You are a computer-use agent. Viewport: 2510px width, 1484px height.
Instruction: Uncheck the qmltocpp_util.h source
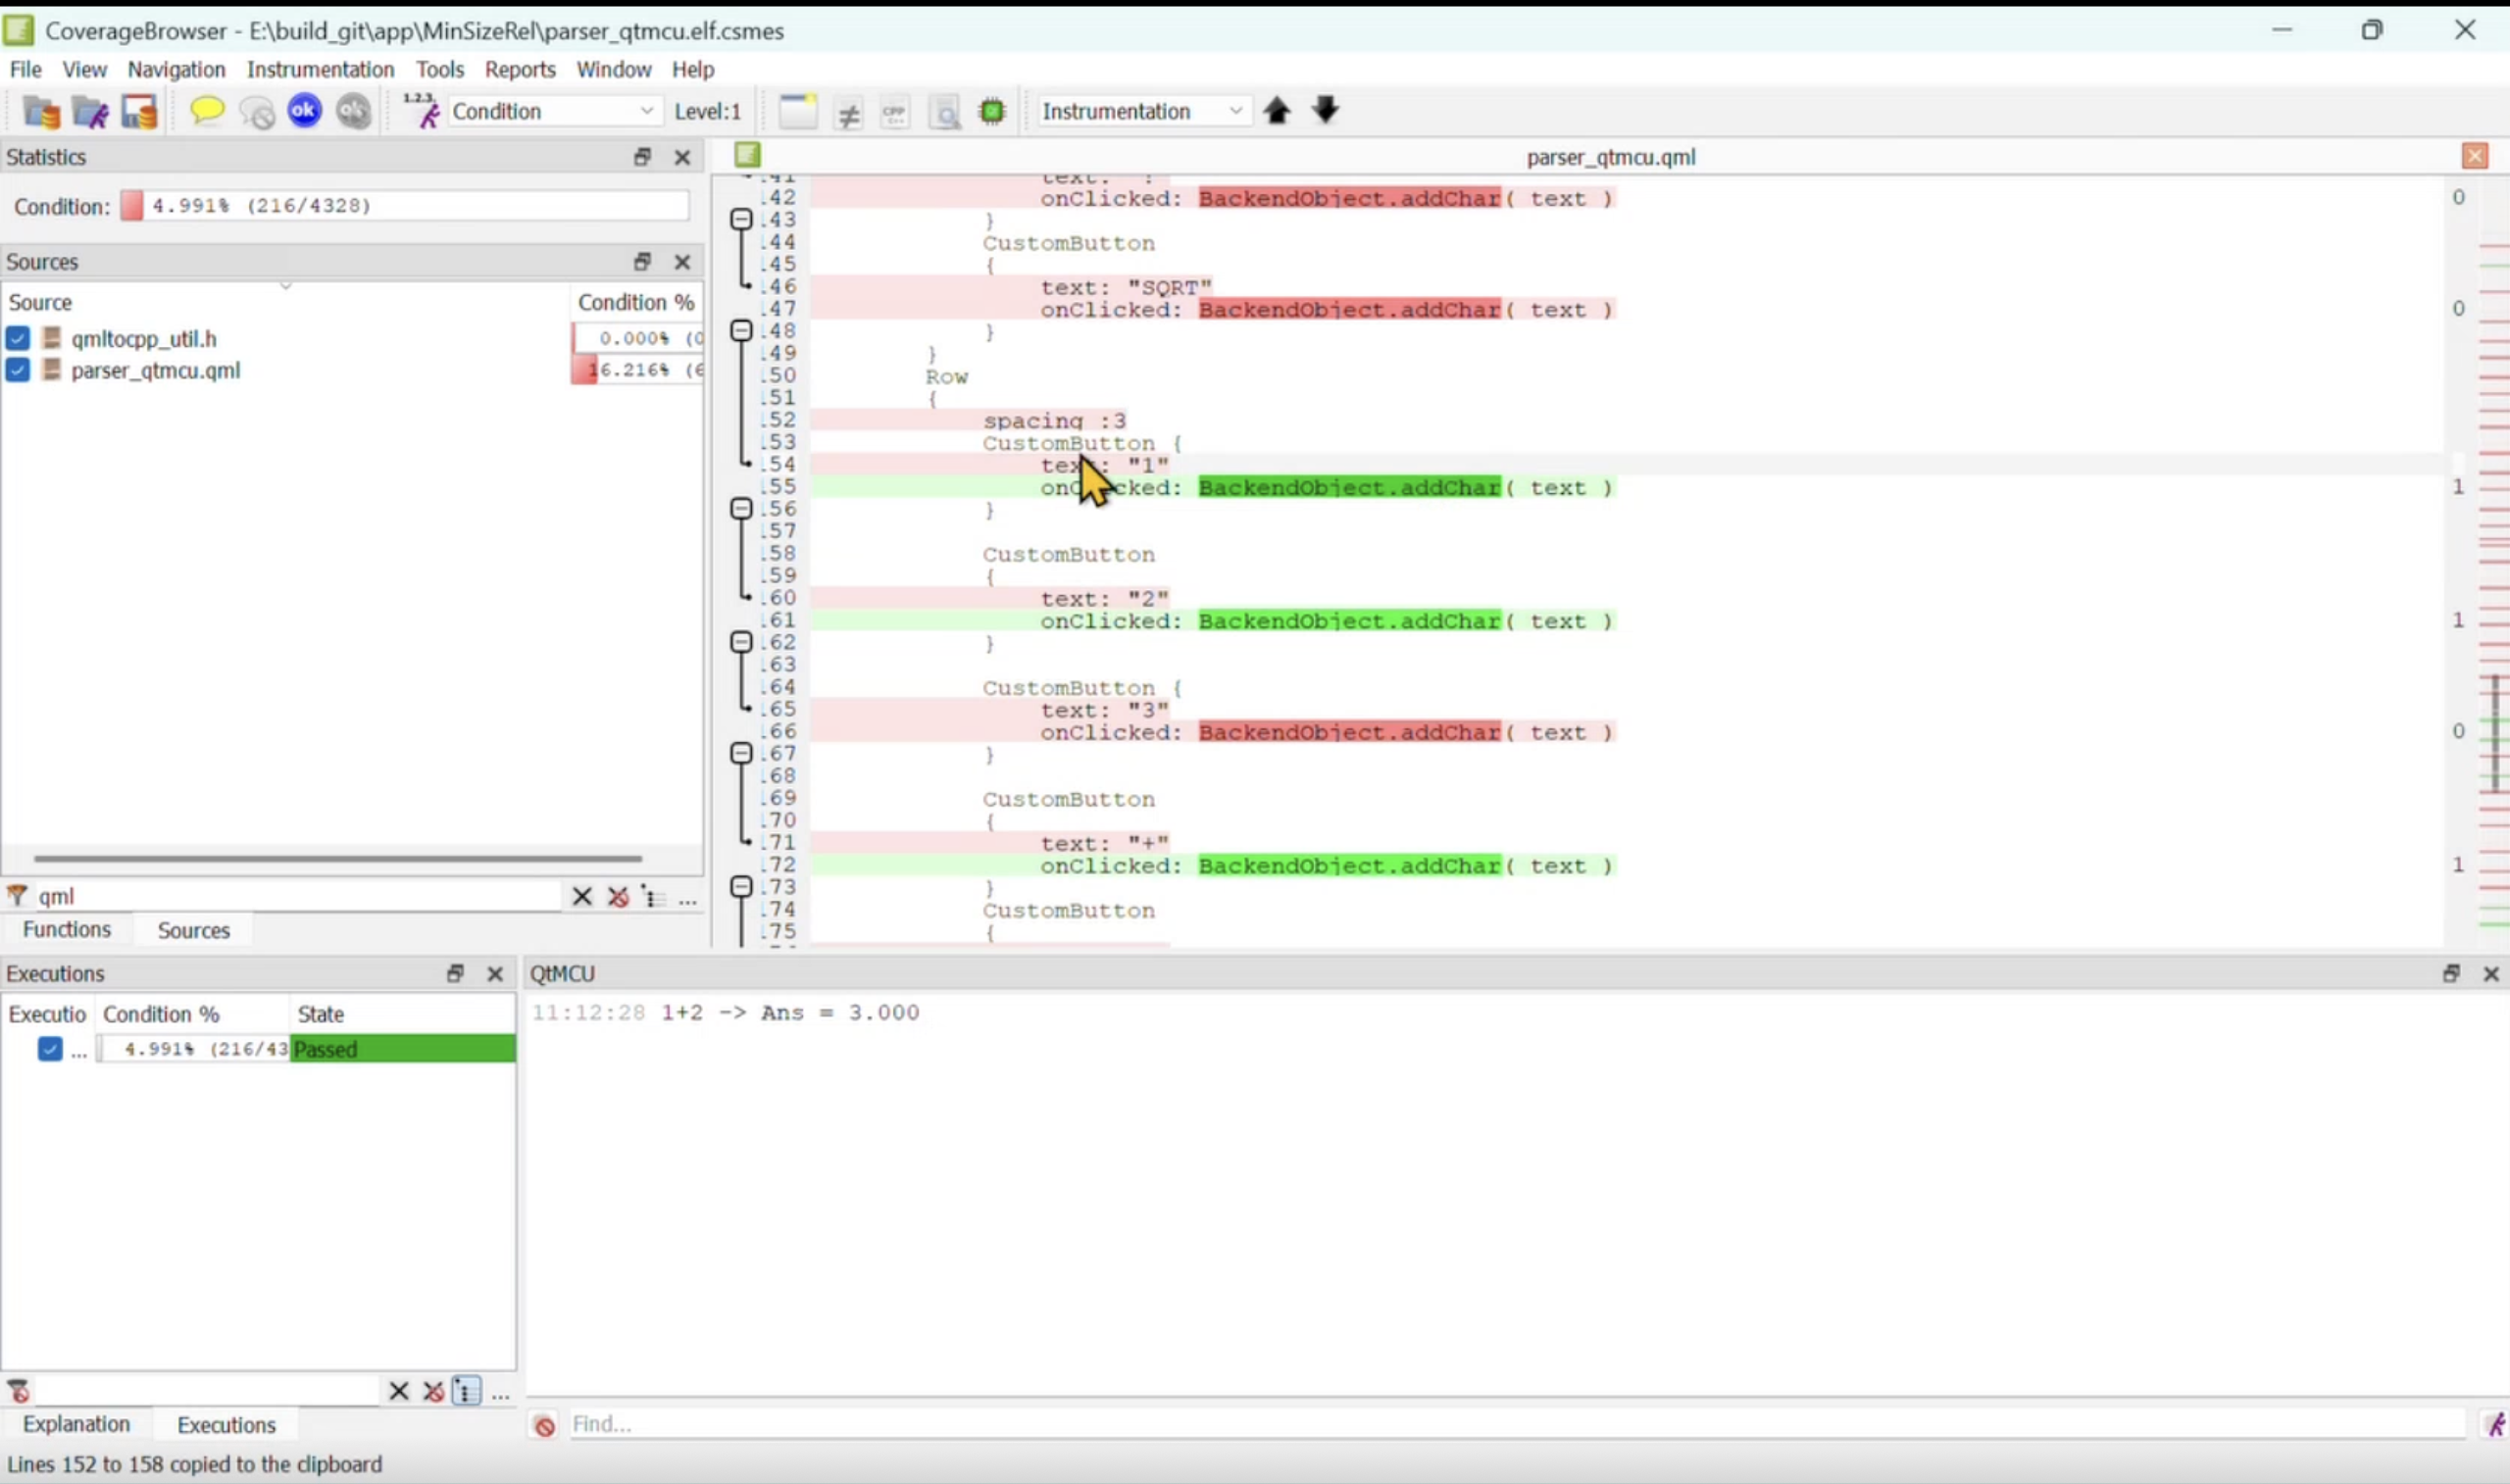(18, 338)
